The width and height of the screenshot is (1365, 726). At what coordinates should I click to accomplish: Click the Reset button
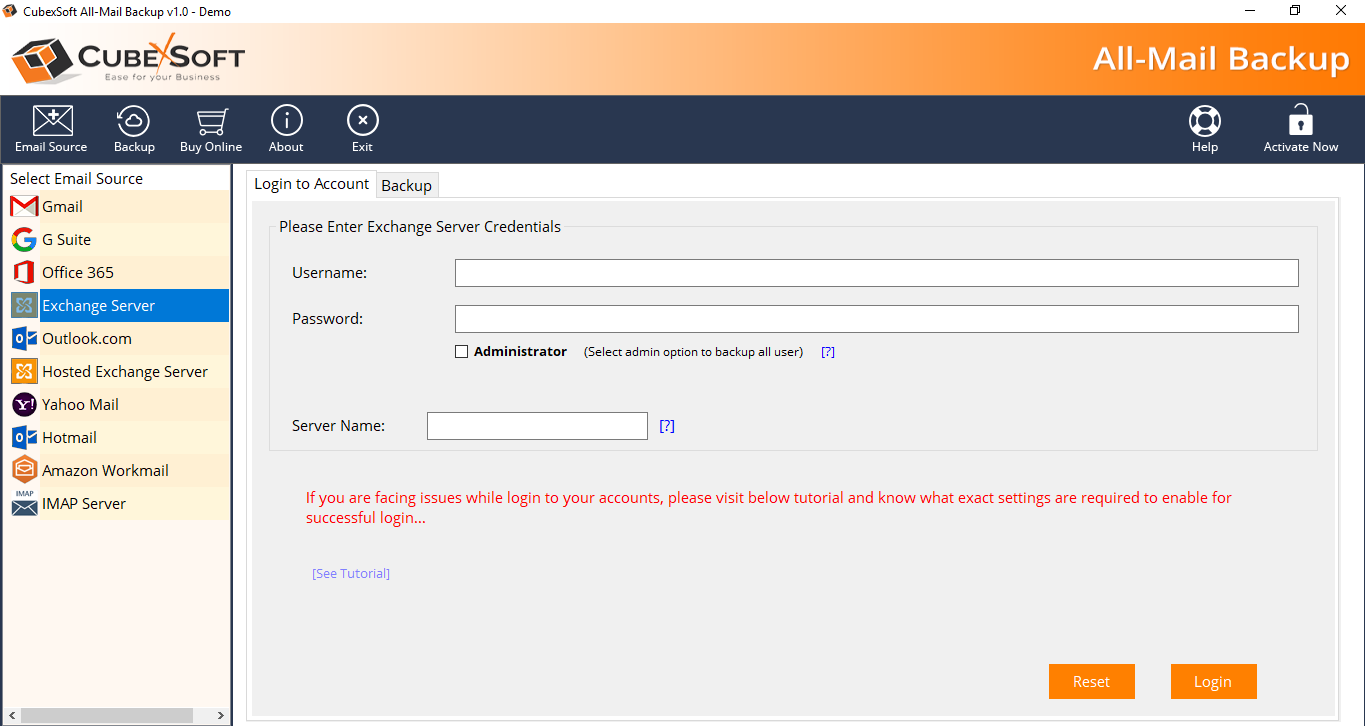pyautogui.click(x=1091, y=682)
